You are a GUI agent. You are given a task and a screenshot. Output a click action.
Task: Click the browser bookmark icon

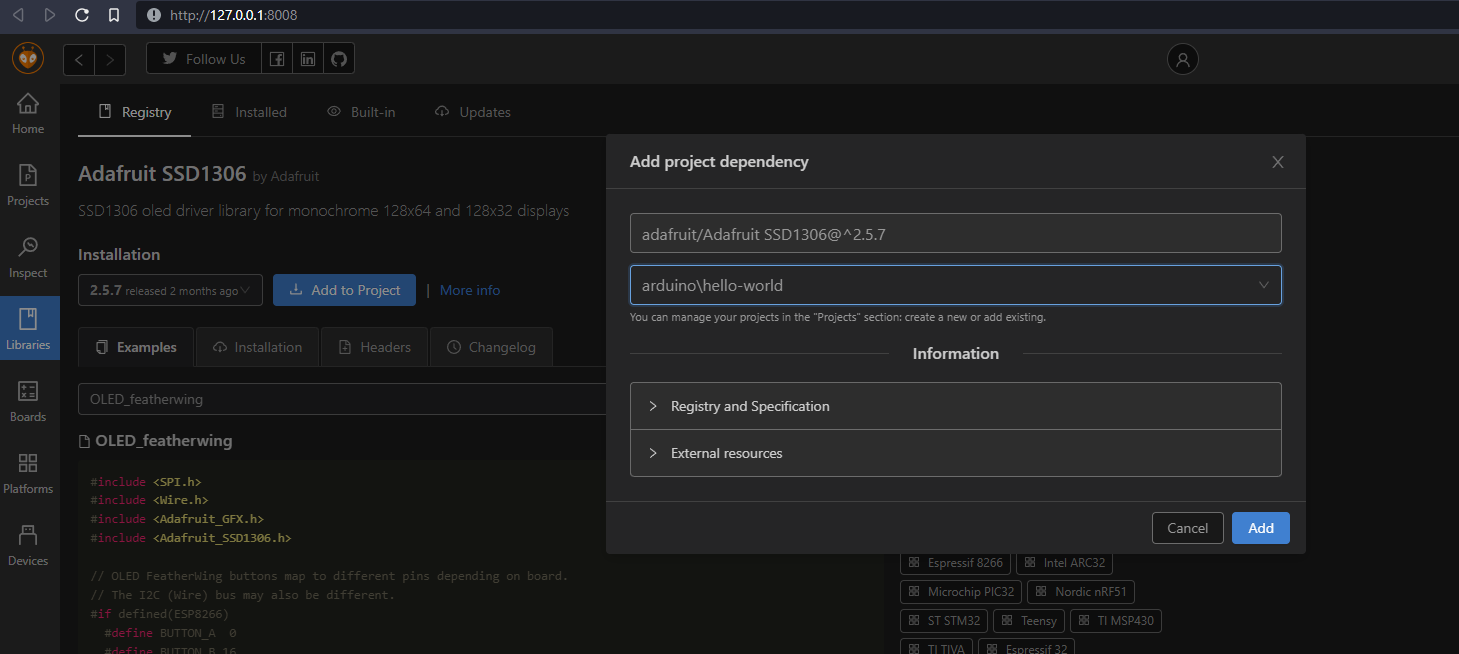point(114,15)
